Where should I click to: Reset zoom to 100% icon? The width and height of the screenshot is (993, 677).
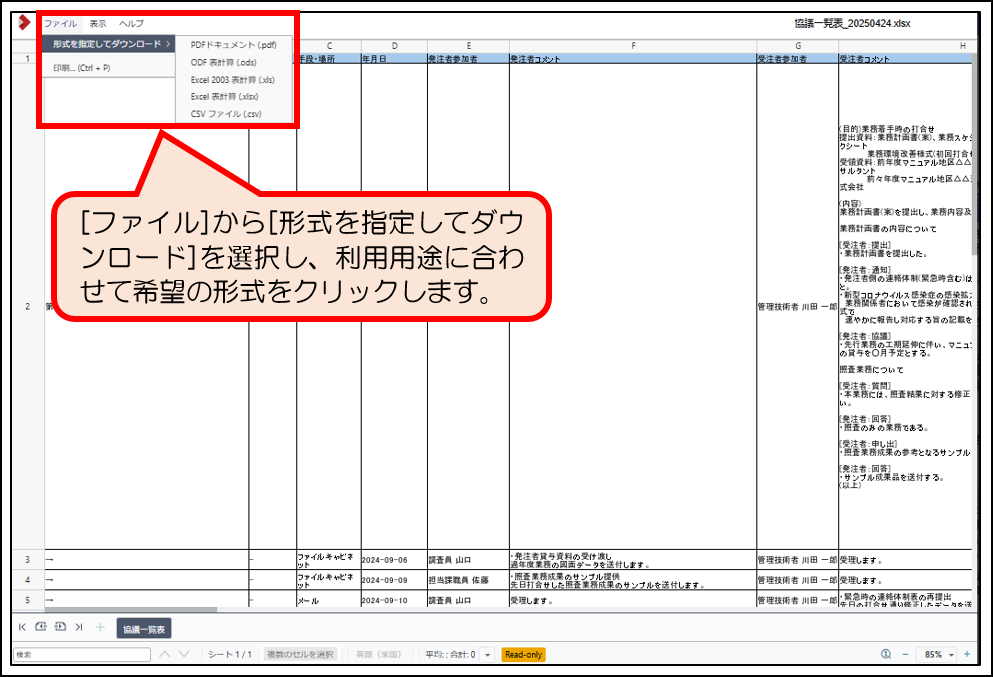click(886, 654)
